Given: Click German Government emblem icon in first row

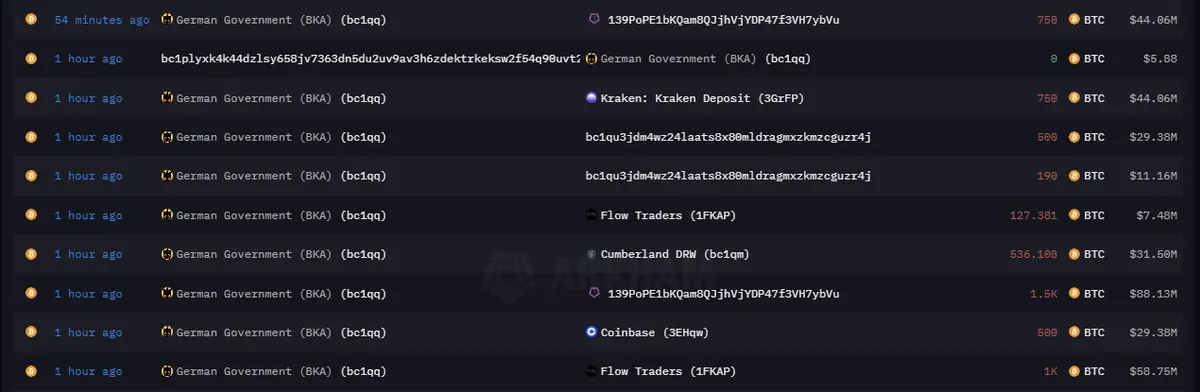Looking at the screenshot, I should [x=167, y=19].
